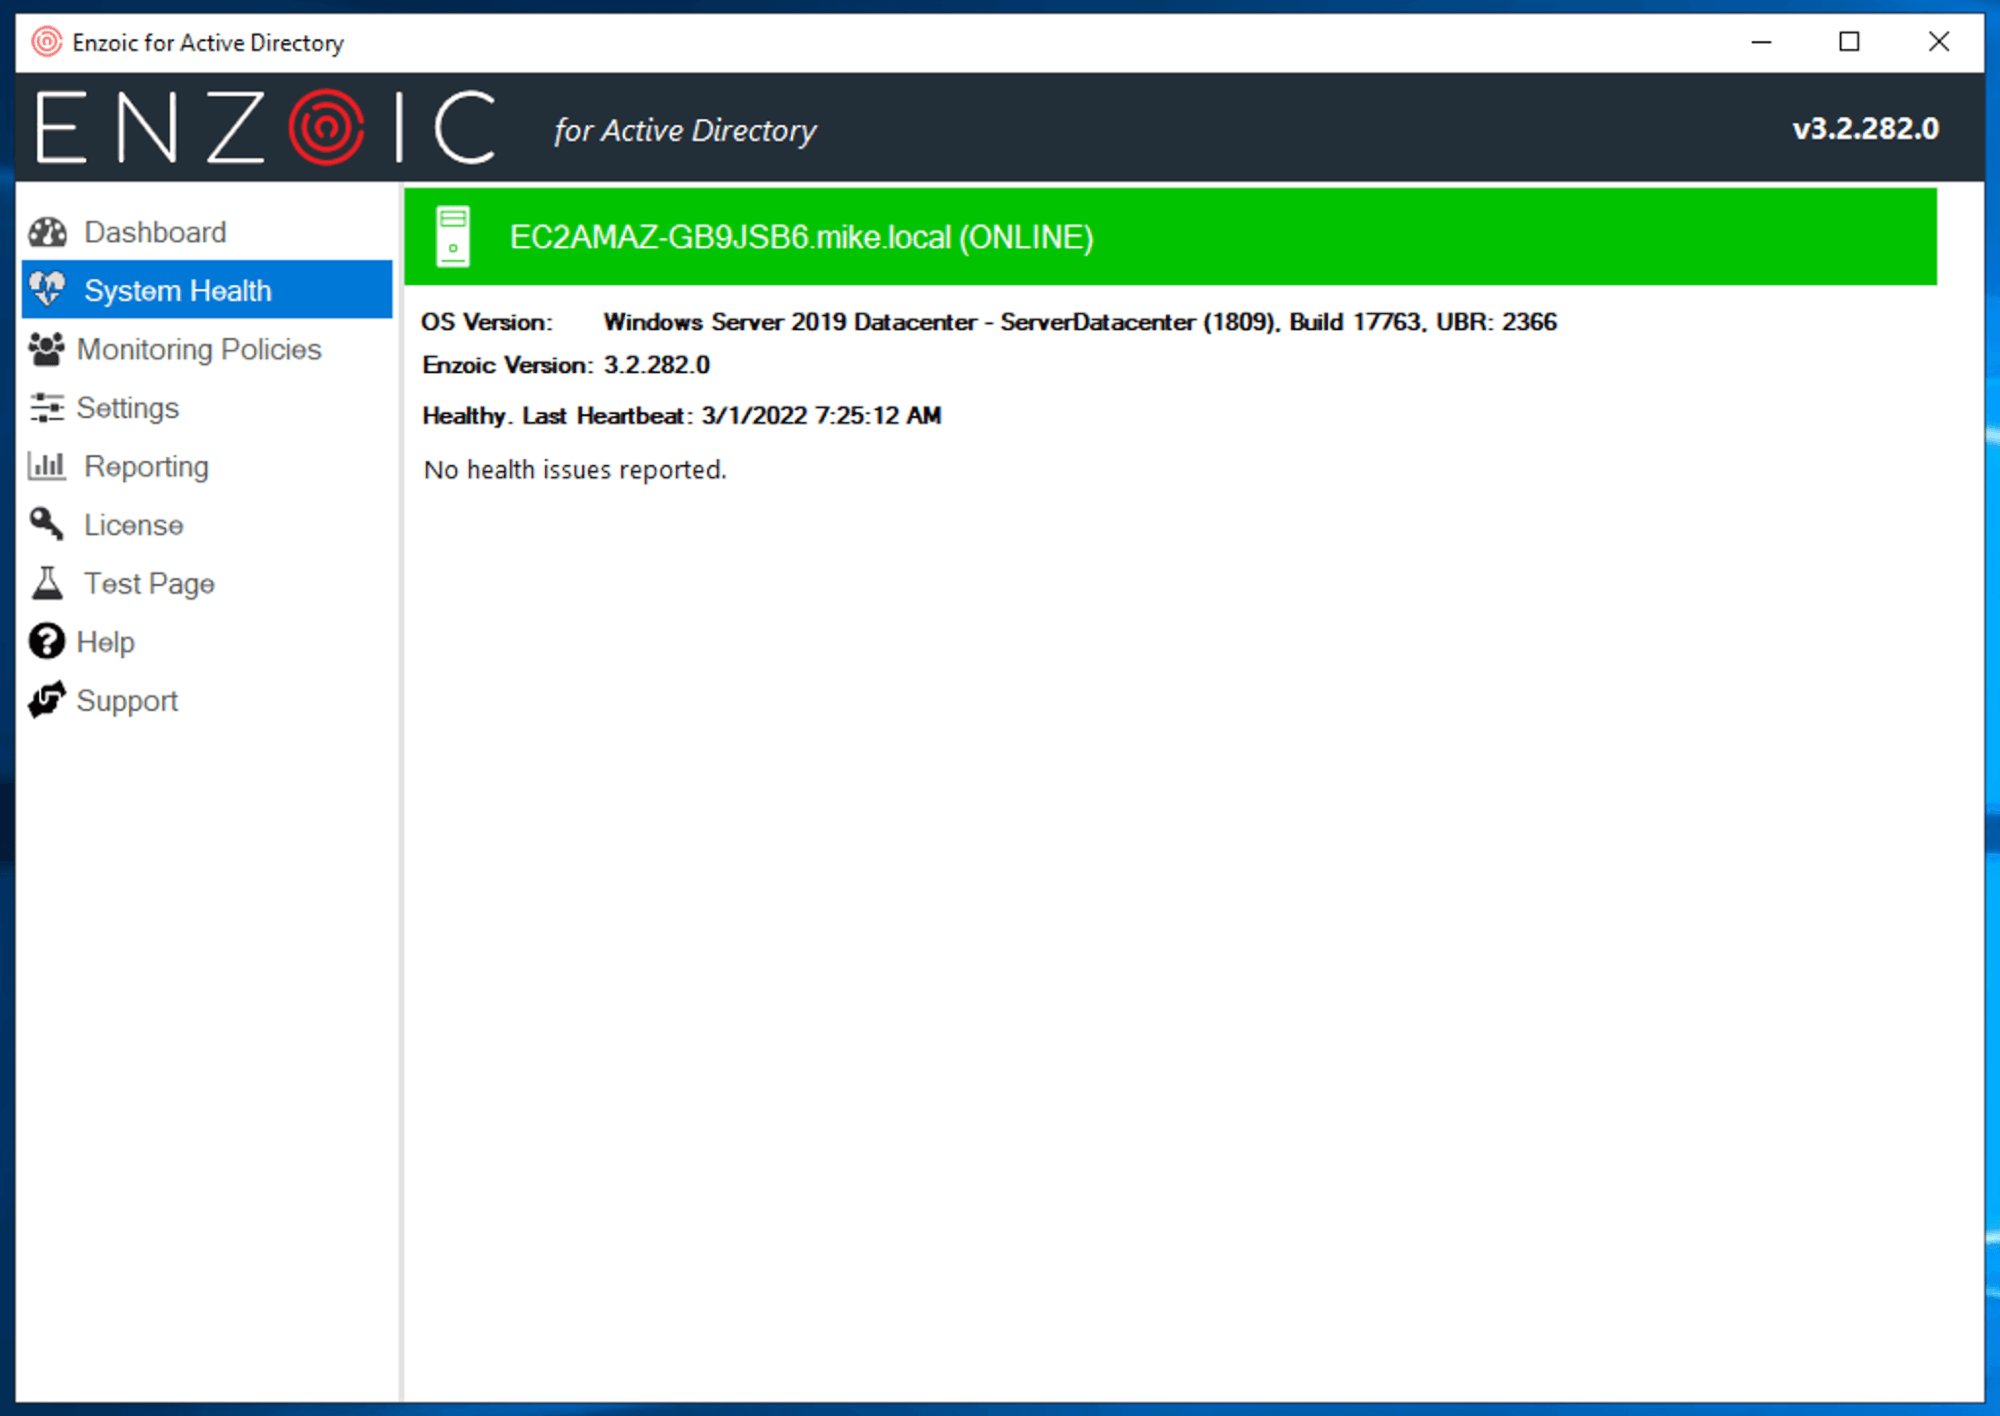Click the System Health heart icon
The width and height of the screenshot is (2000, 1416).
47,290
